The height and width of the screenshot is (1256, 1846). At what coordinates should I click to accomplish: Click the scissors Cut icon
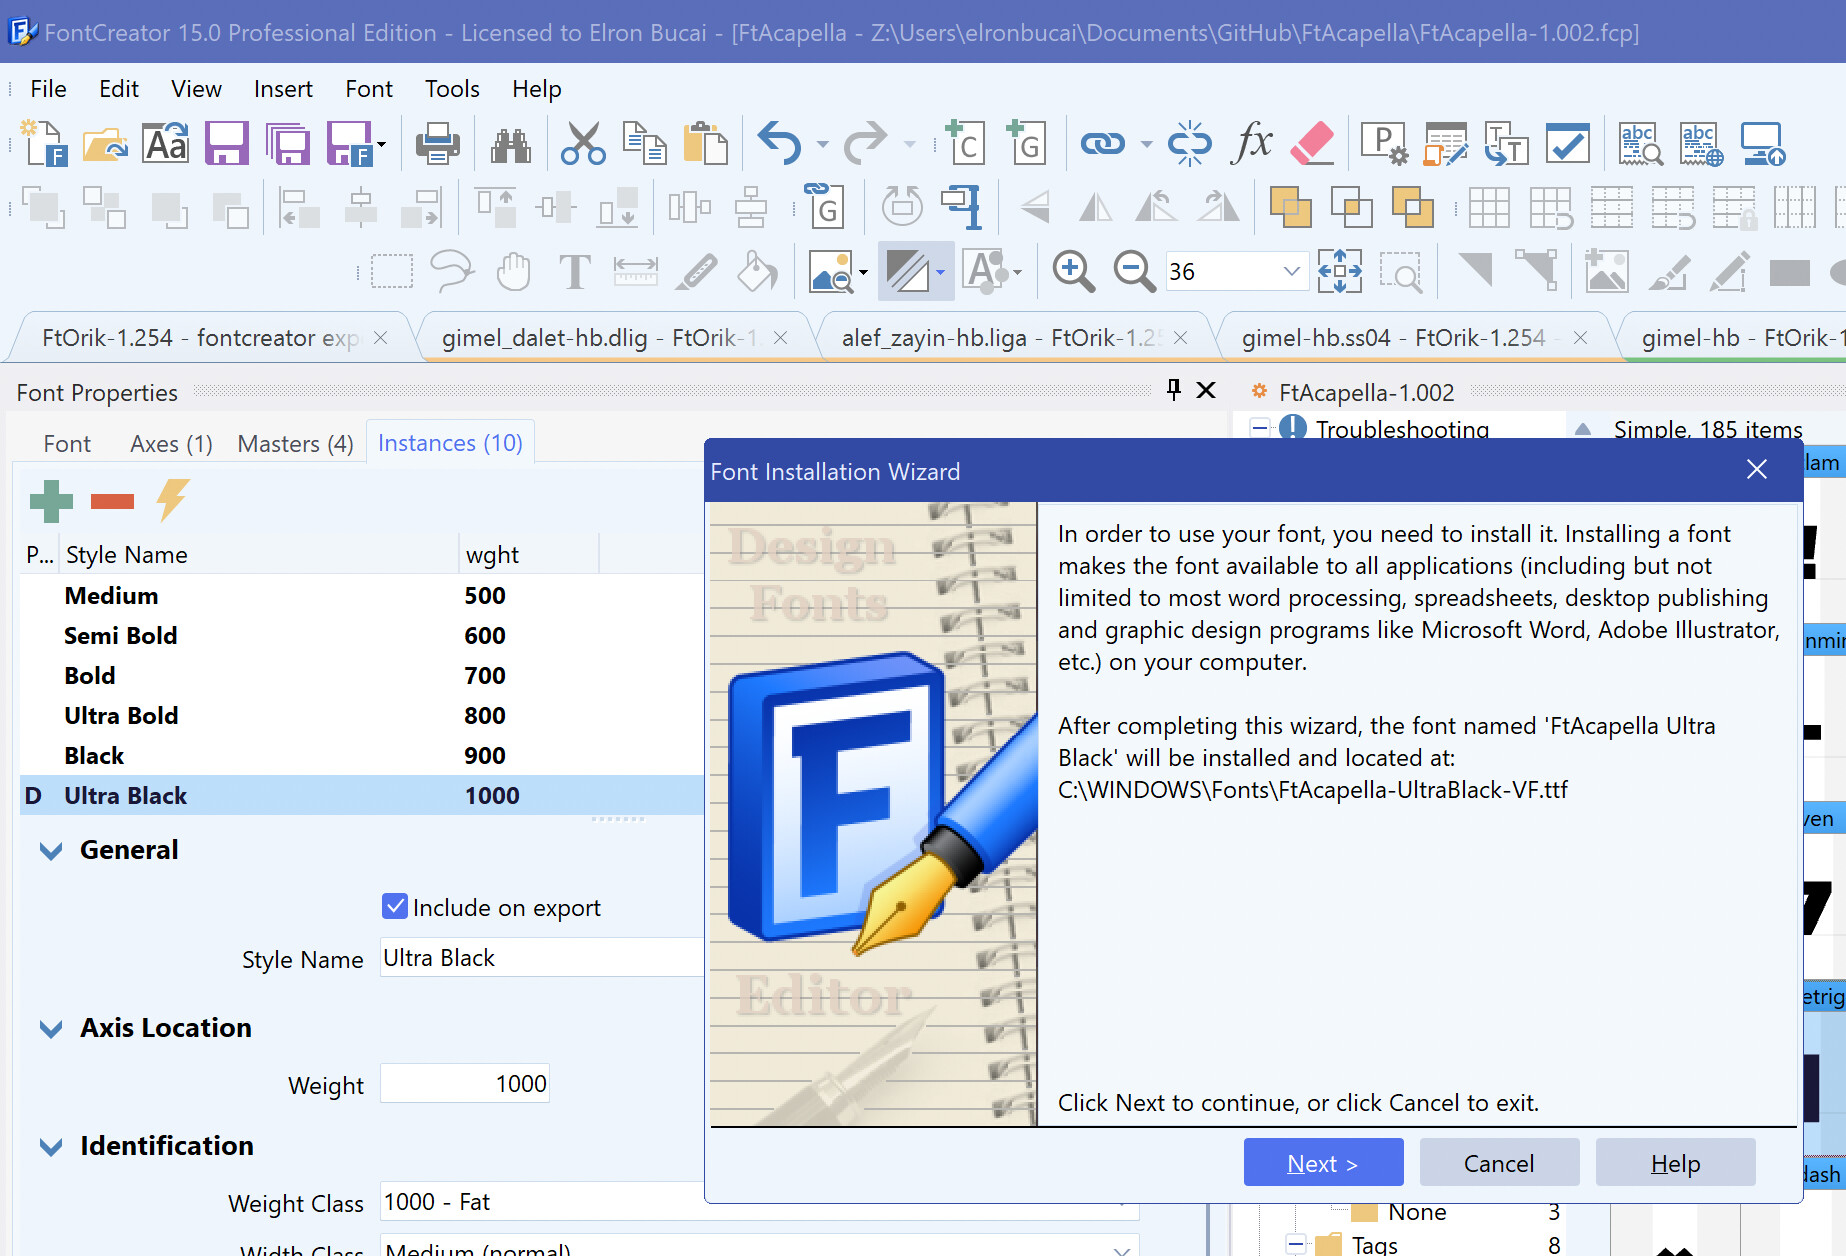[x=583, y=144]
